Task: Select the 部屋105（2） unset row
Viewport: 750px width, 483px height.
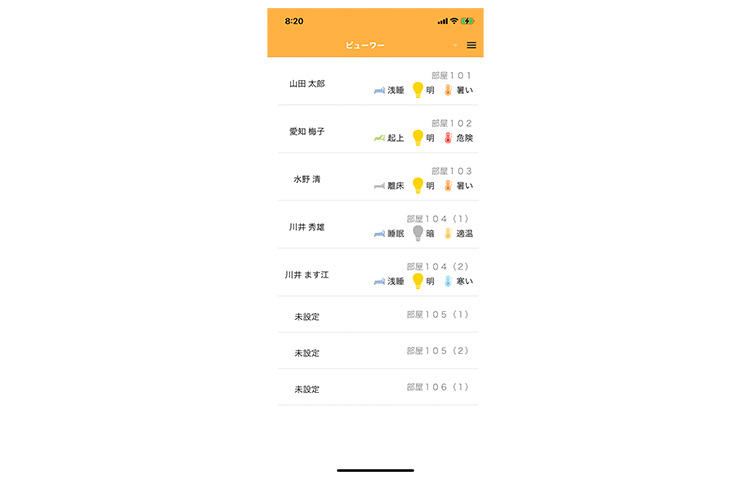Action: (378, 351)
